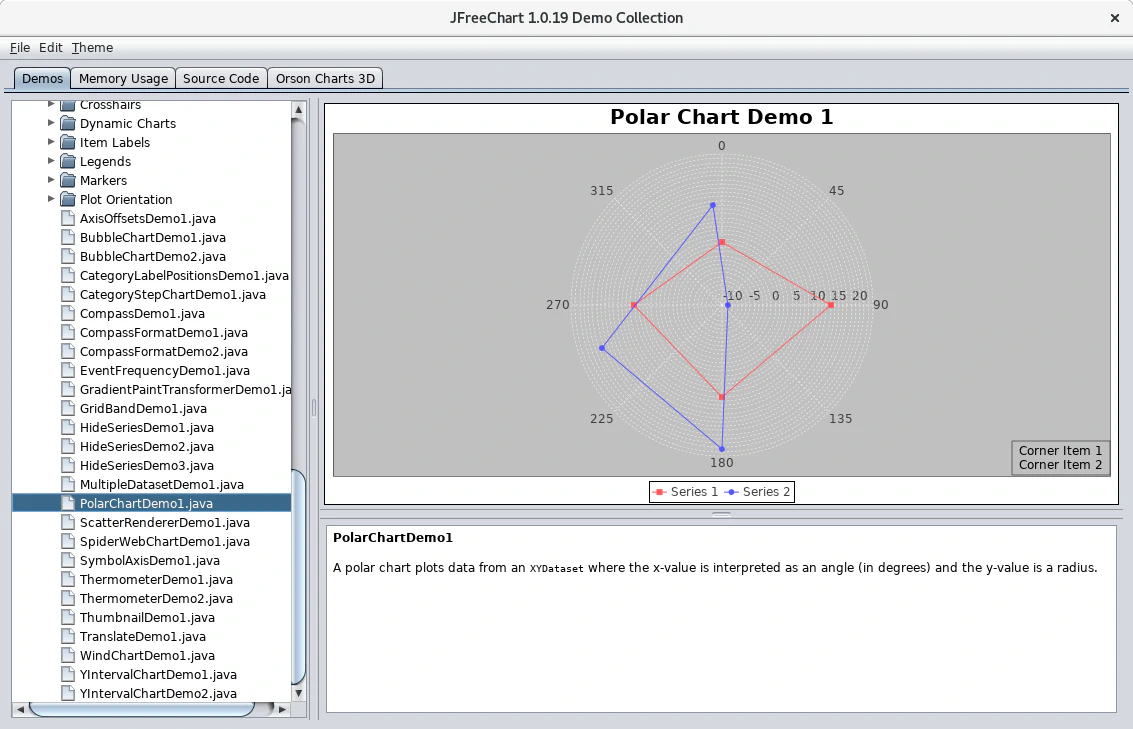Click the Markers folder icon
The height and width of the screenshot is (729, 1133).
67,181
